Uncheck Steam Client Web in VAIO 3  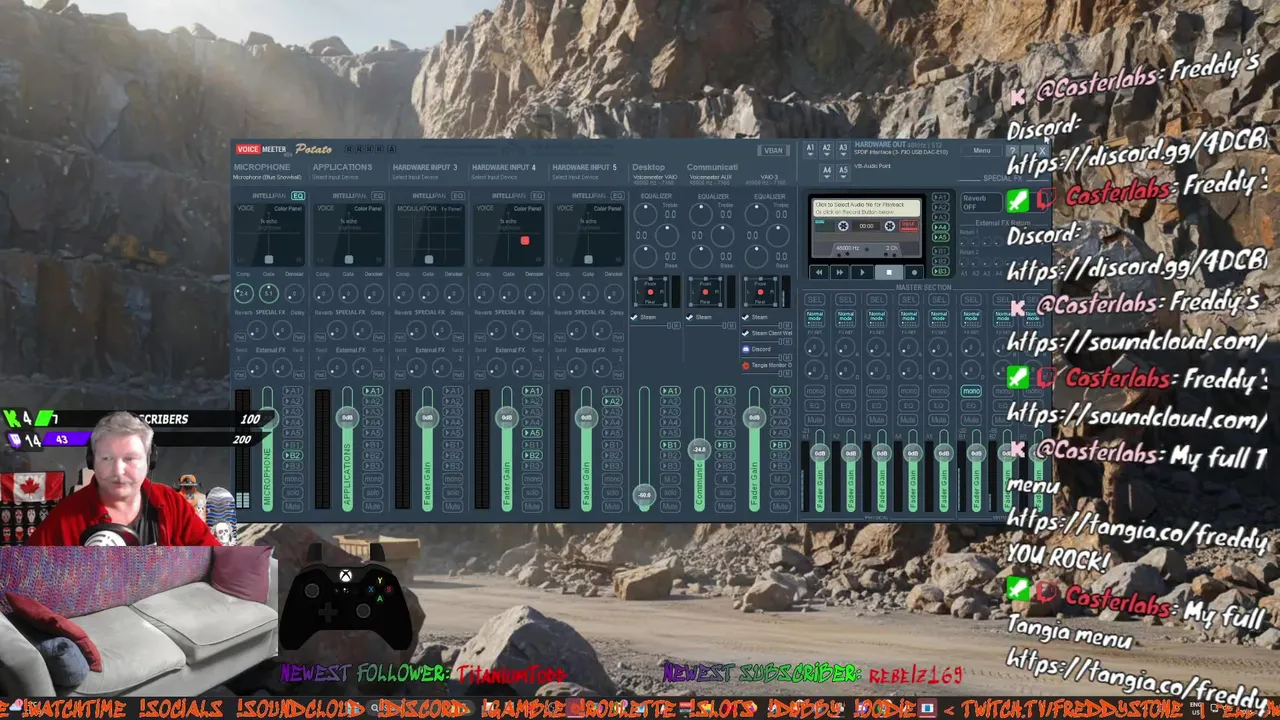click(x=746, y=333)
